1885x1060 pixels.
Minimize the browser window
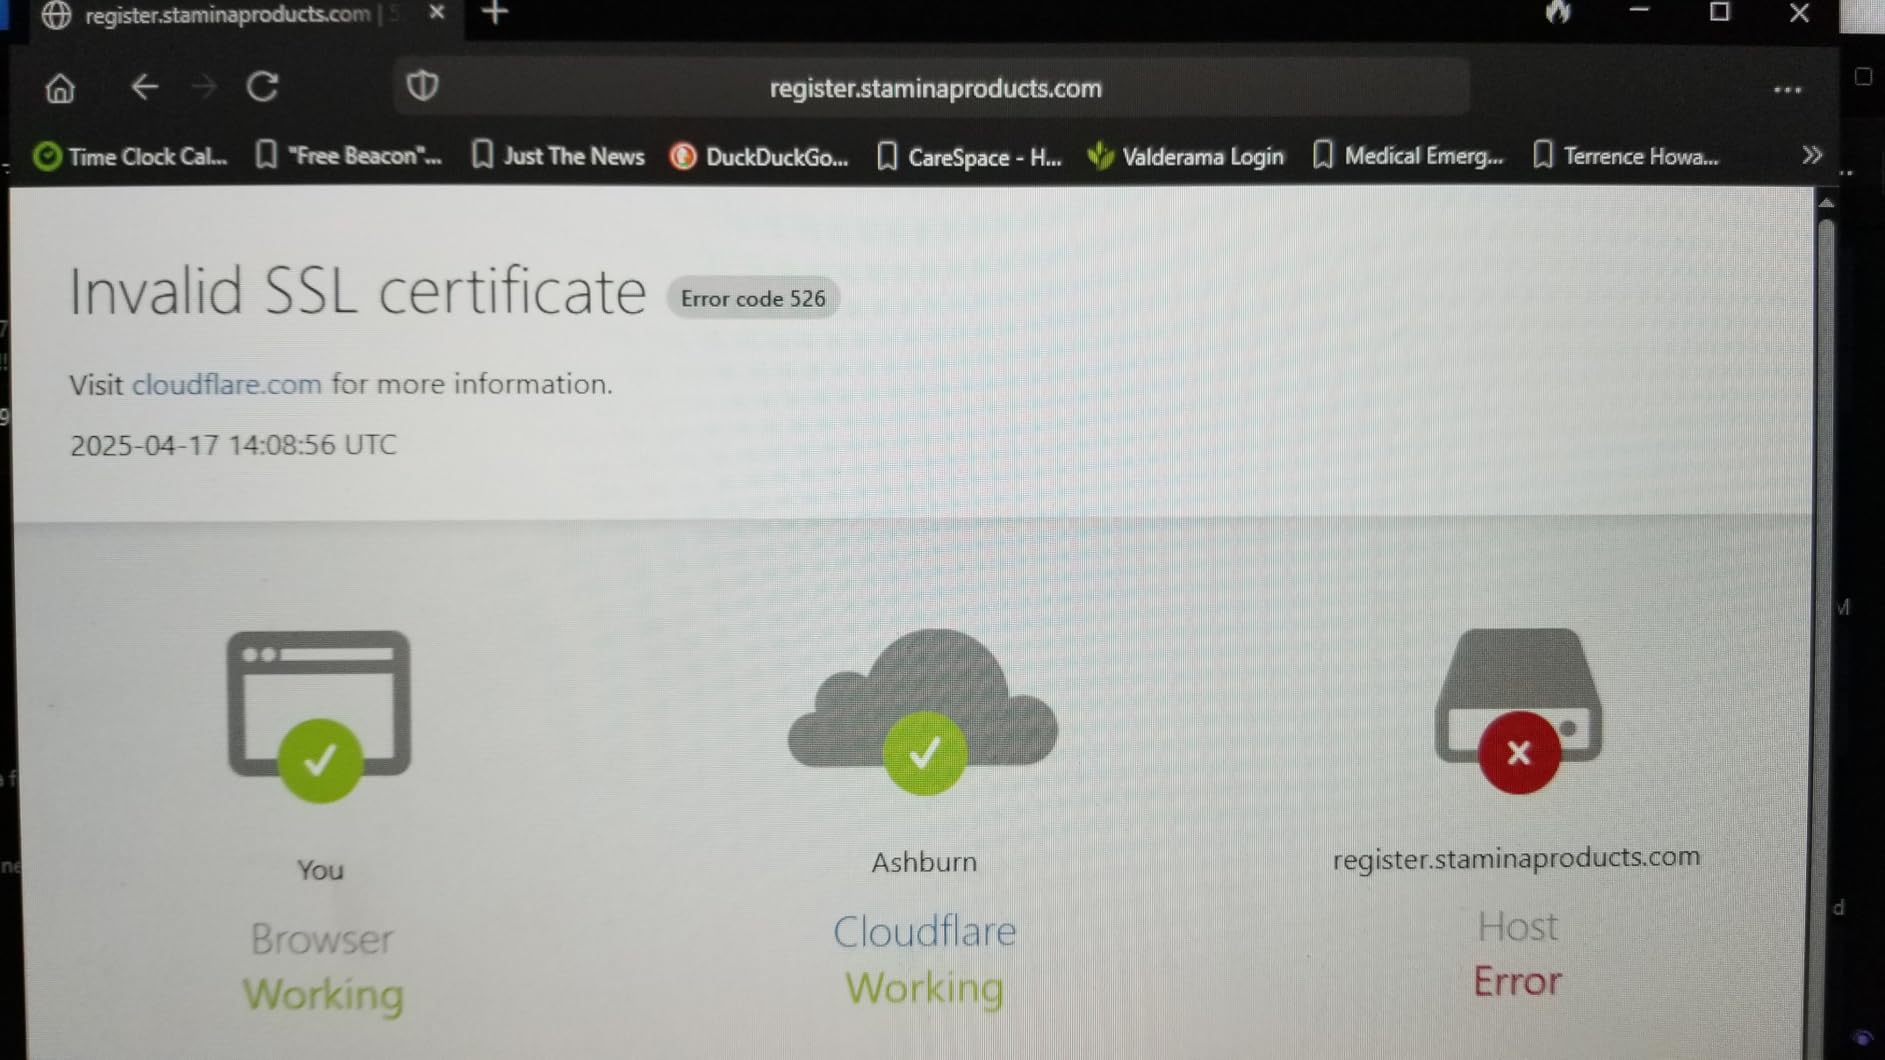pos(1638,11)
